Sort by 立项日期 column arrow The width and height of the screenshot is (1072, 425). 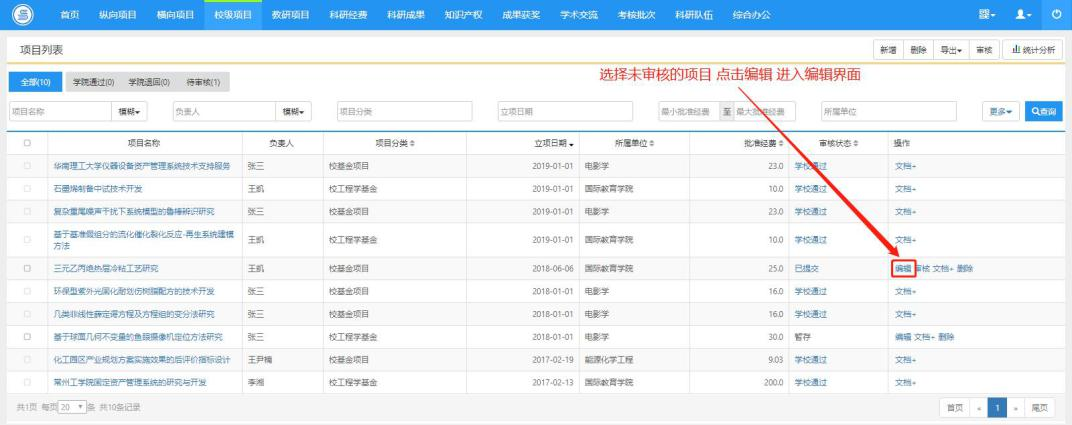click(x=571, y=144)
